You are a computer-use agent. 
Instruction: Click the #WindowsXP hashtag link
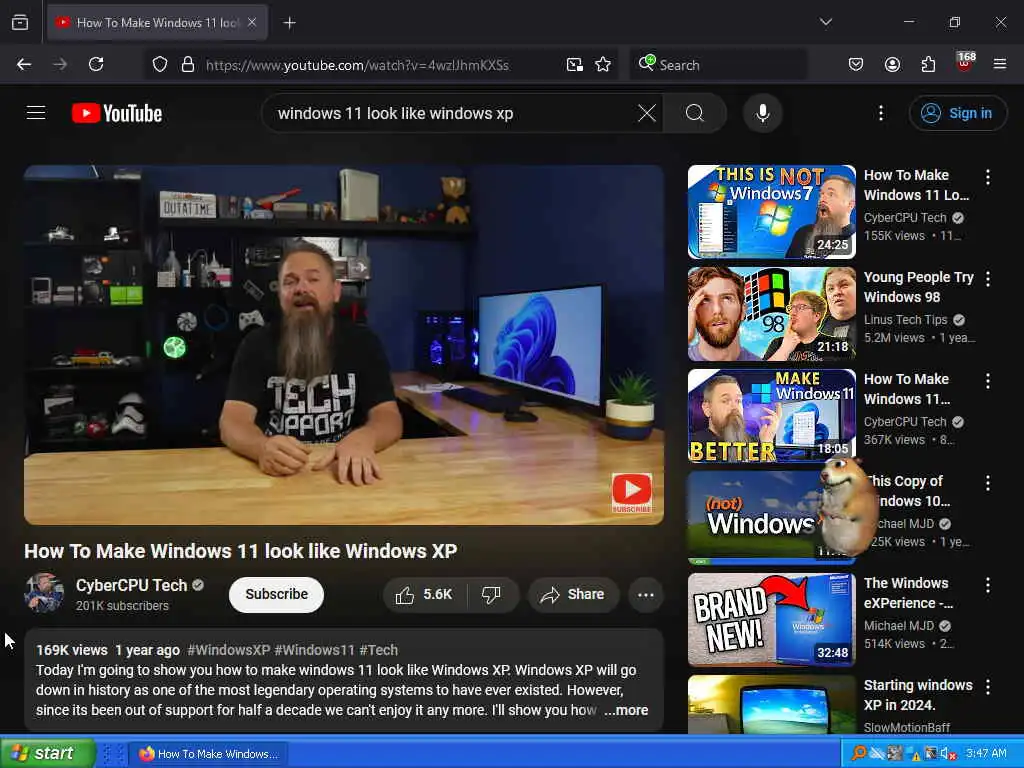click(x=229, y=650)
